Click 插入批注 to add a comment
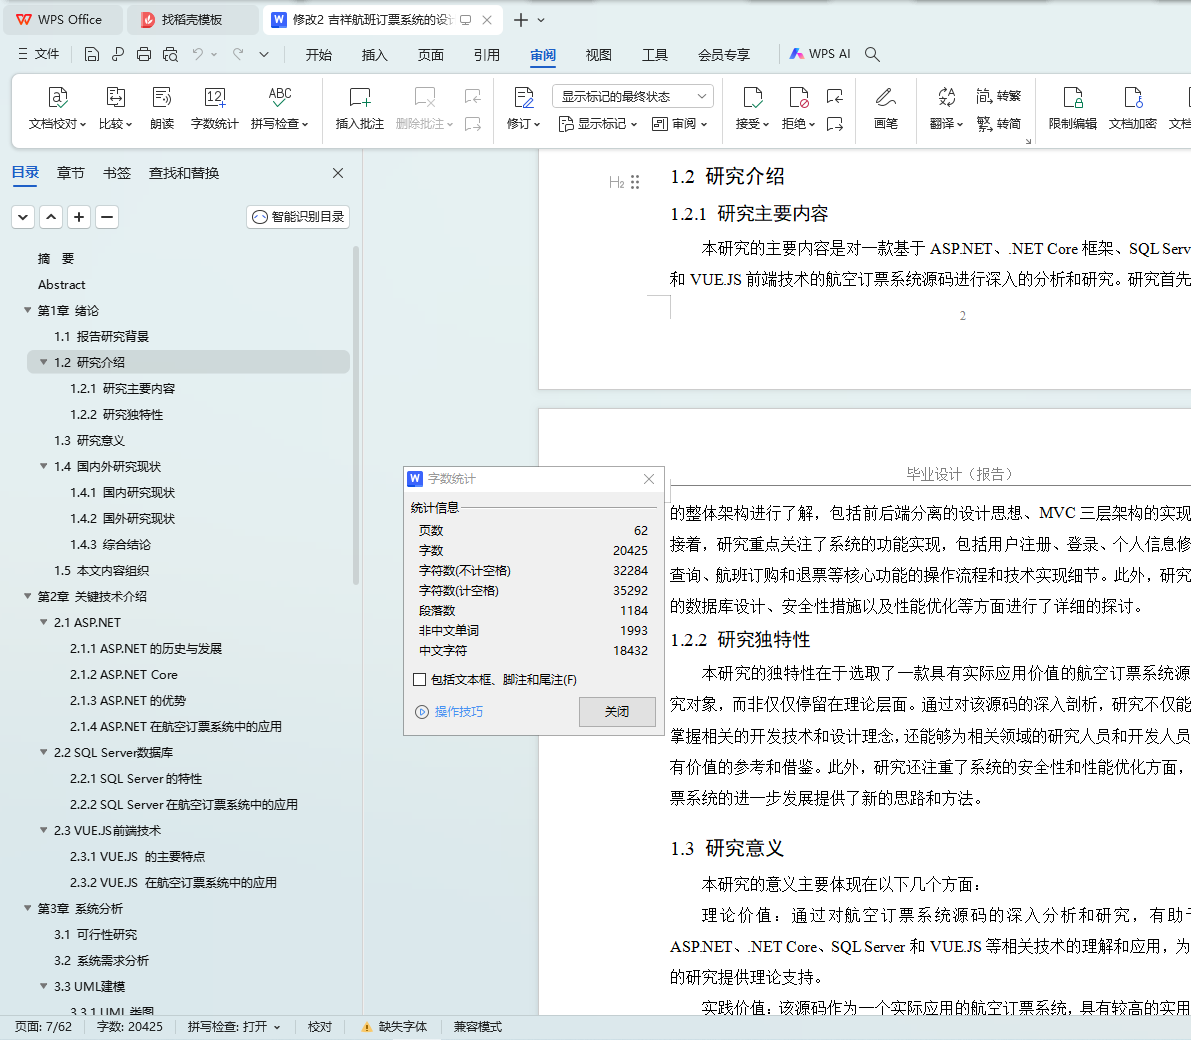This screenshot has height=1040, width=1191. [x=359, y=107]
